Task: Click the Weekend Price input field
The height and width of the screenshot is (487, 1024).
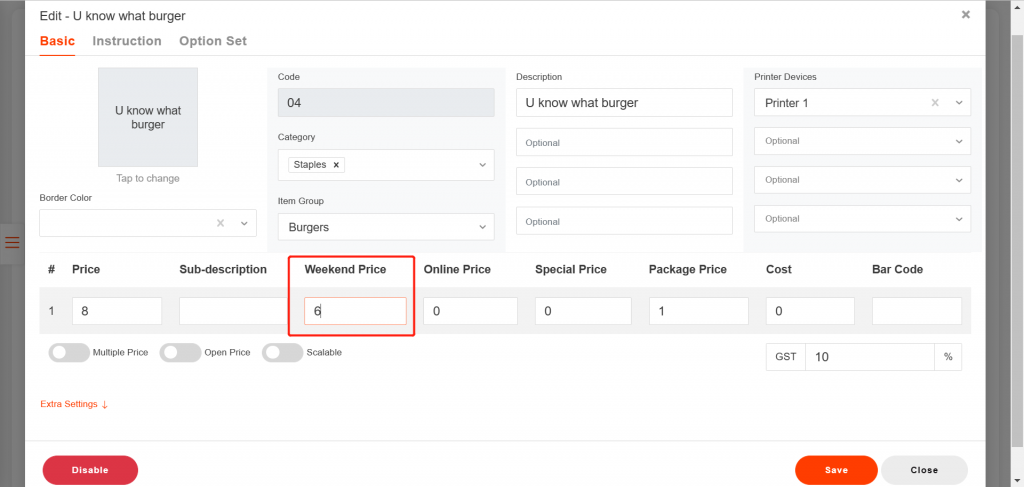Action: [x=355, y=311]
